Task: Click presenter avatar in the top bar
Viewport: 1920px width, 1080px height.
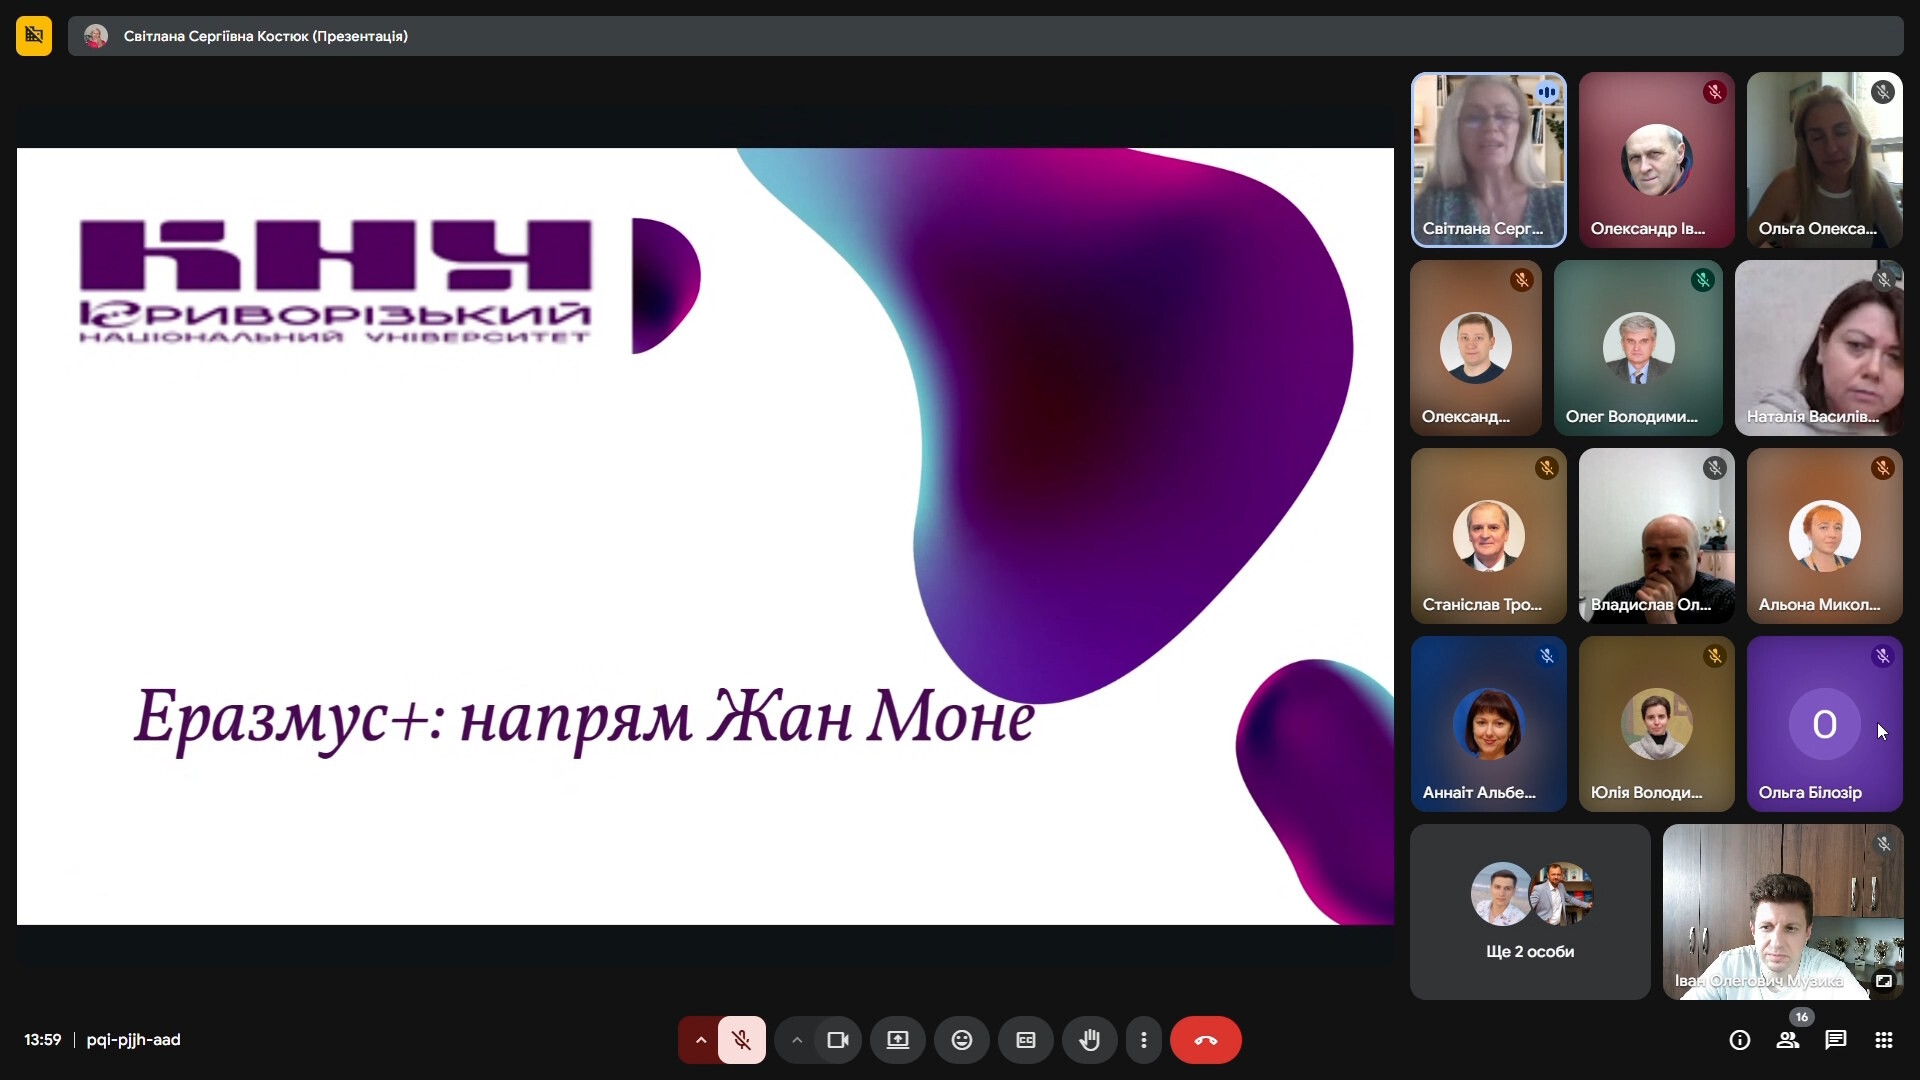Action: (x=96, y=36)
